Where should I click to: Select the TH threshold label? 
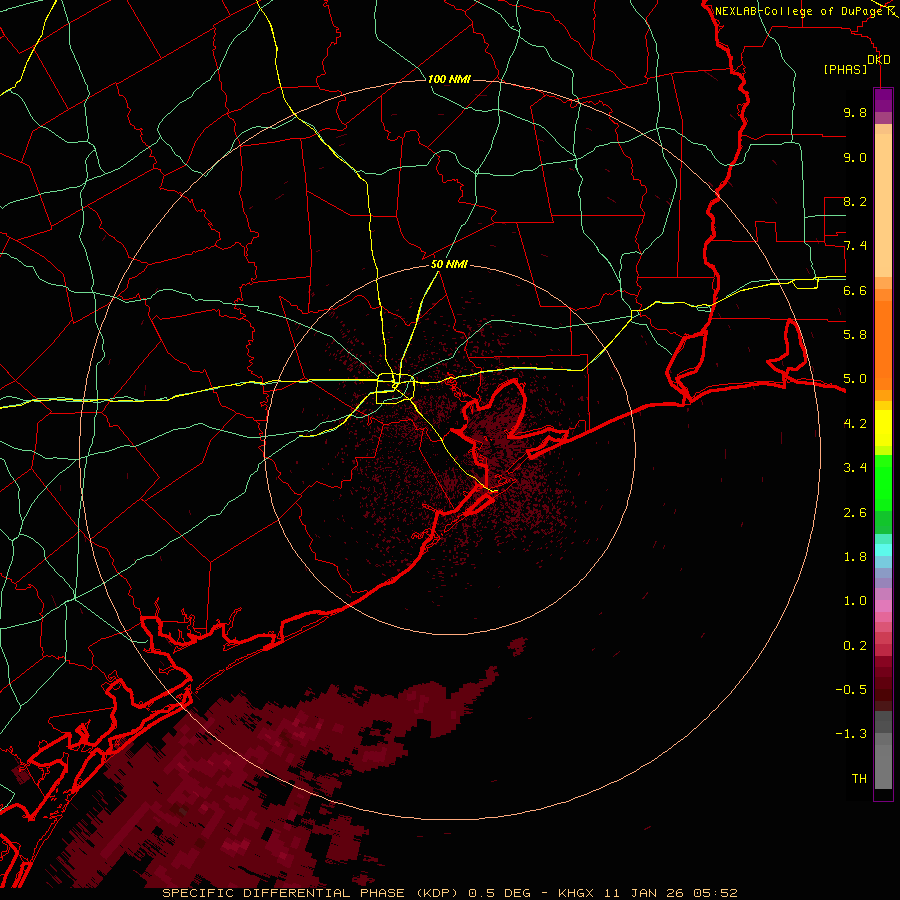[x=859, y=779]
